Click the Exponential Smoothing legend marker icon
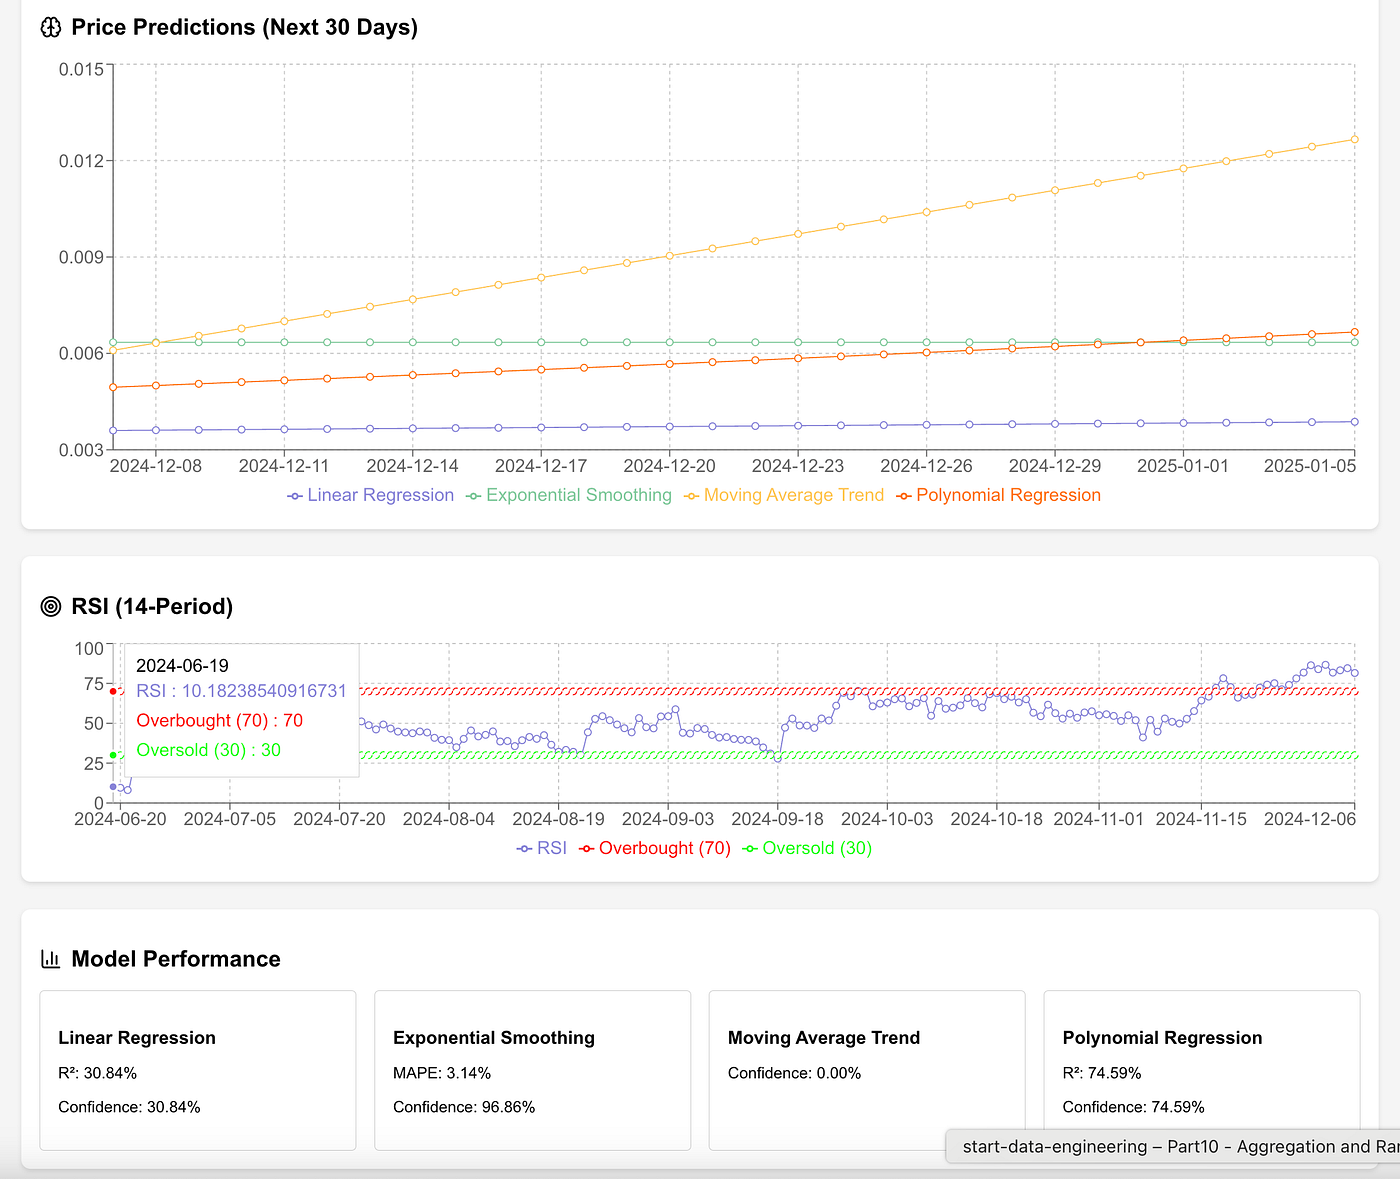Screen dimensions: 1400x1179 point(474,496)
